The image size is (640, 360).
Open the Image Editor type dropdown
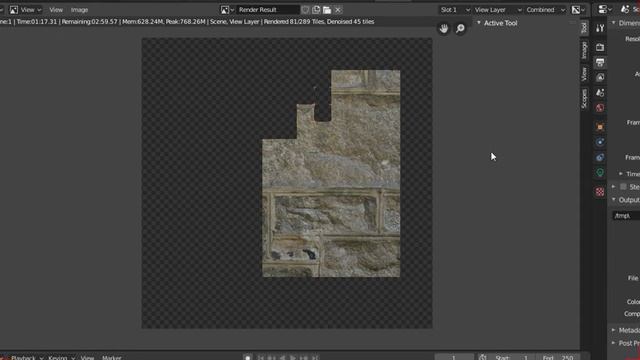[x=2, y=9]
